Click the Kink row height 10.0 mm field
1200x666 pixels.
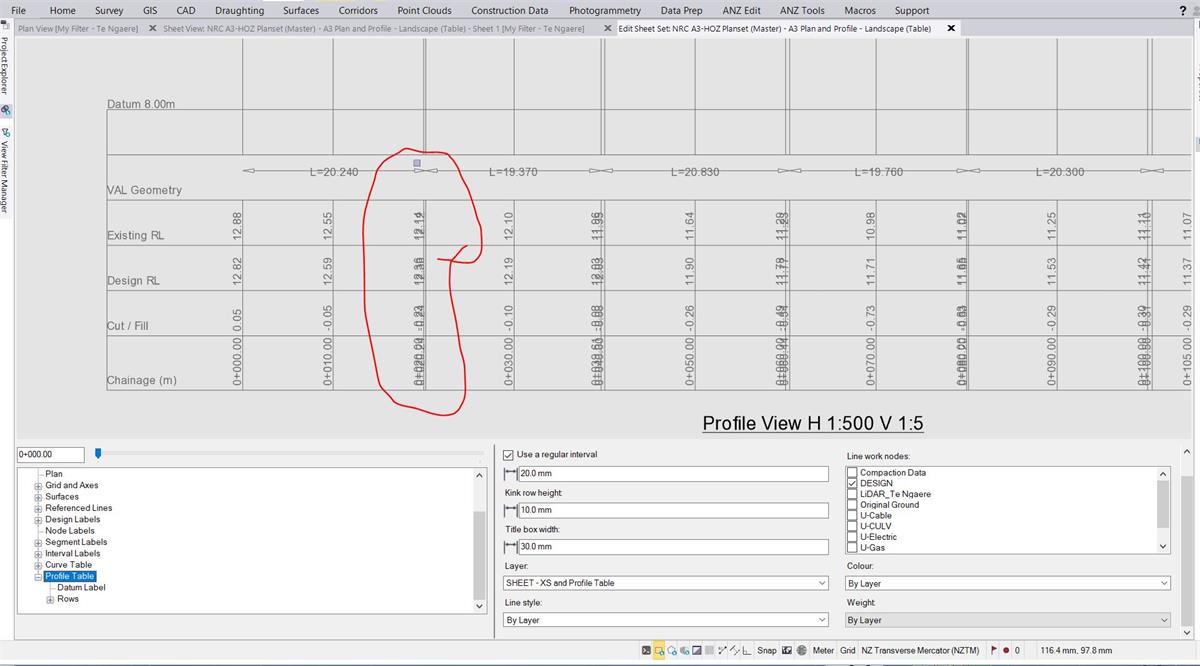[x=673, y=510]
